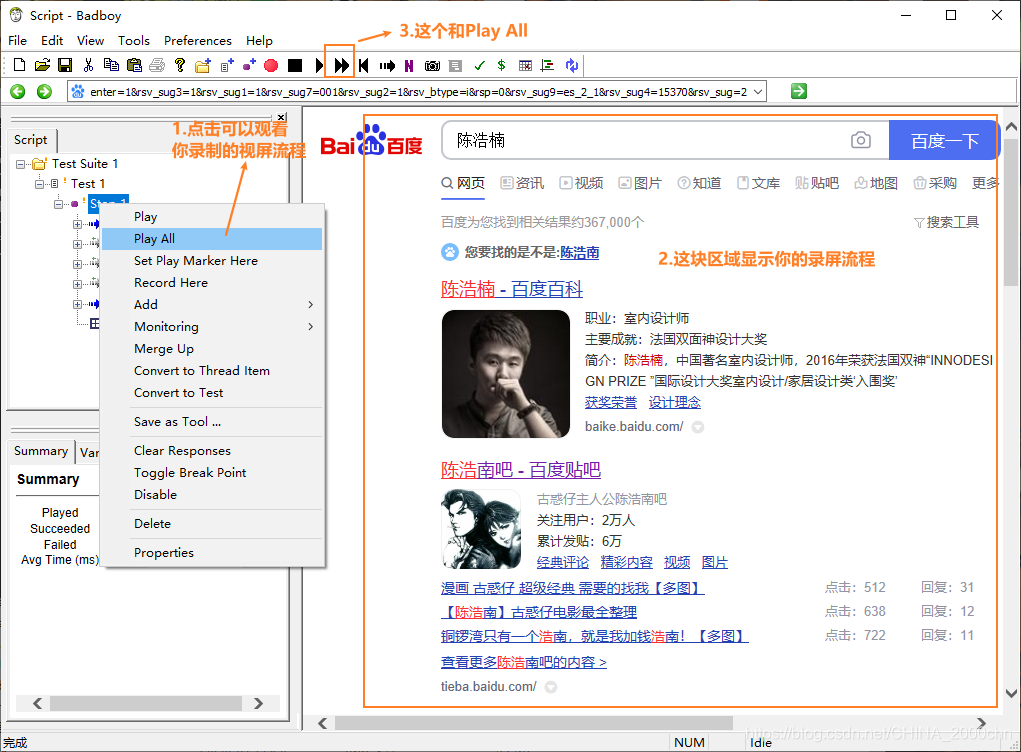Click the new suite folder-plus icon

(203, 65)
